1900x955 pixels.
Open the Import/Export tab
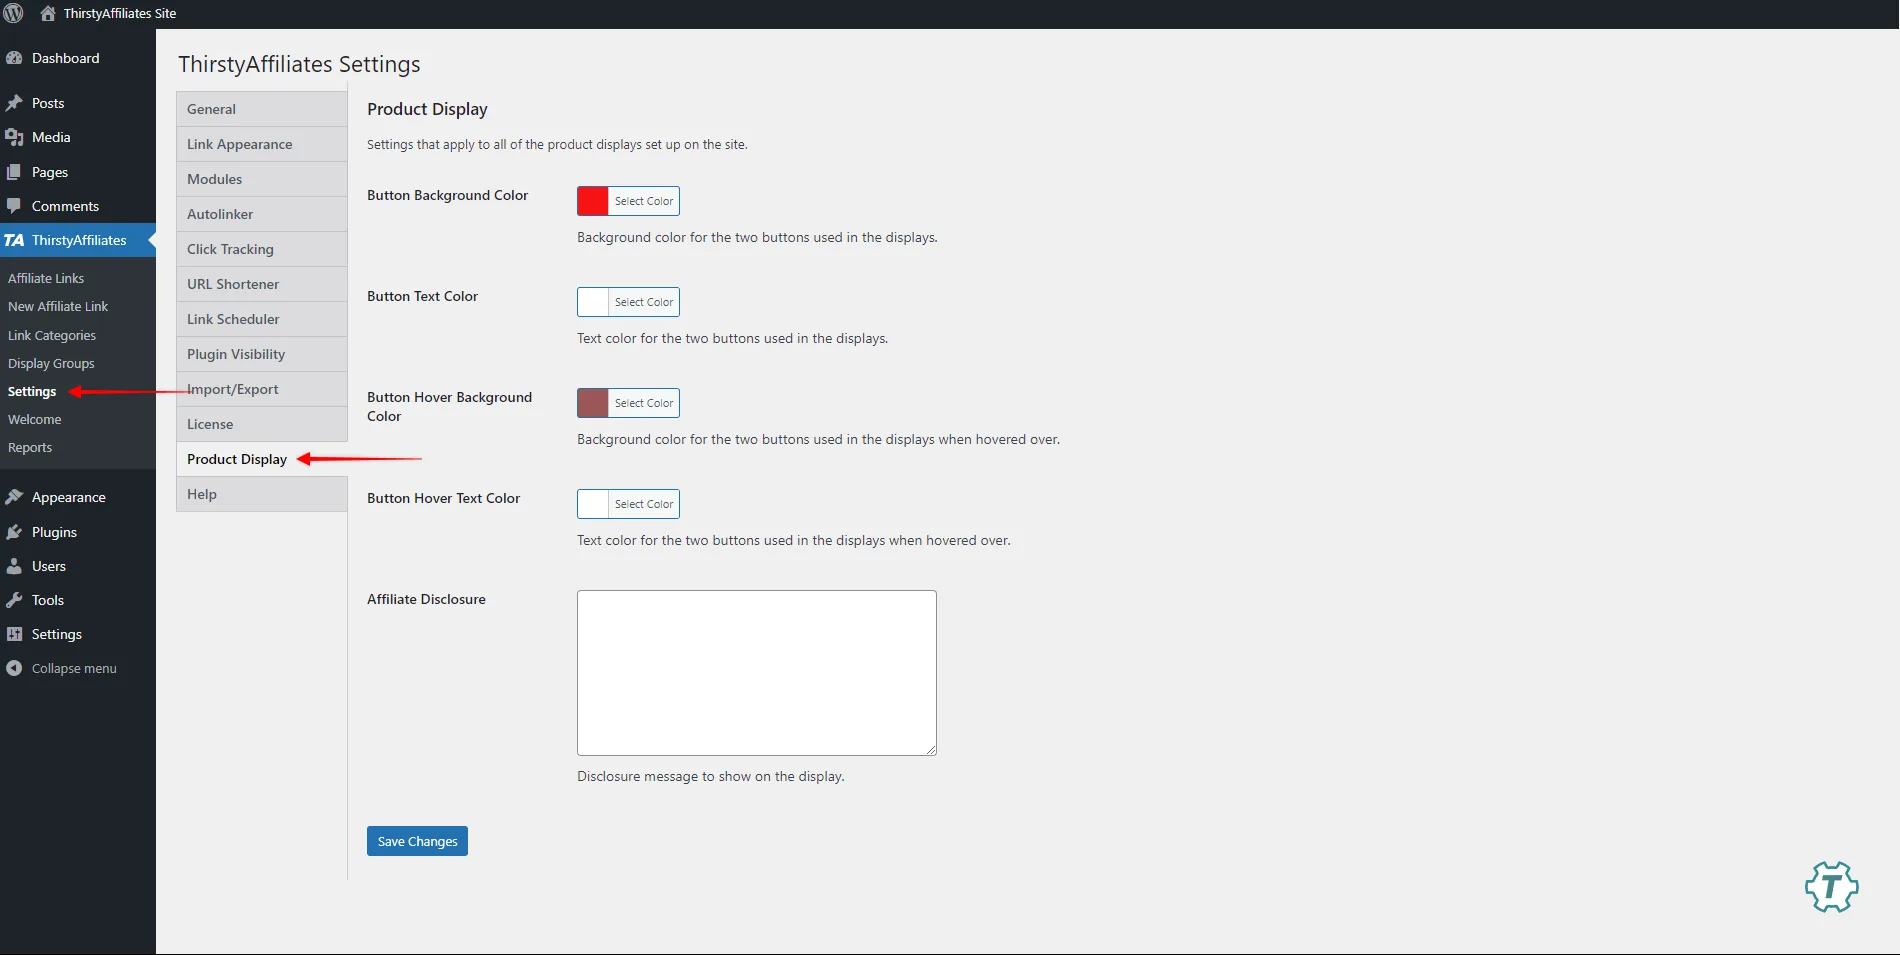[x=262, y=389]
